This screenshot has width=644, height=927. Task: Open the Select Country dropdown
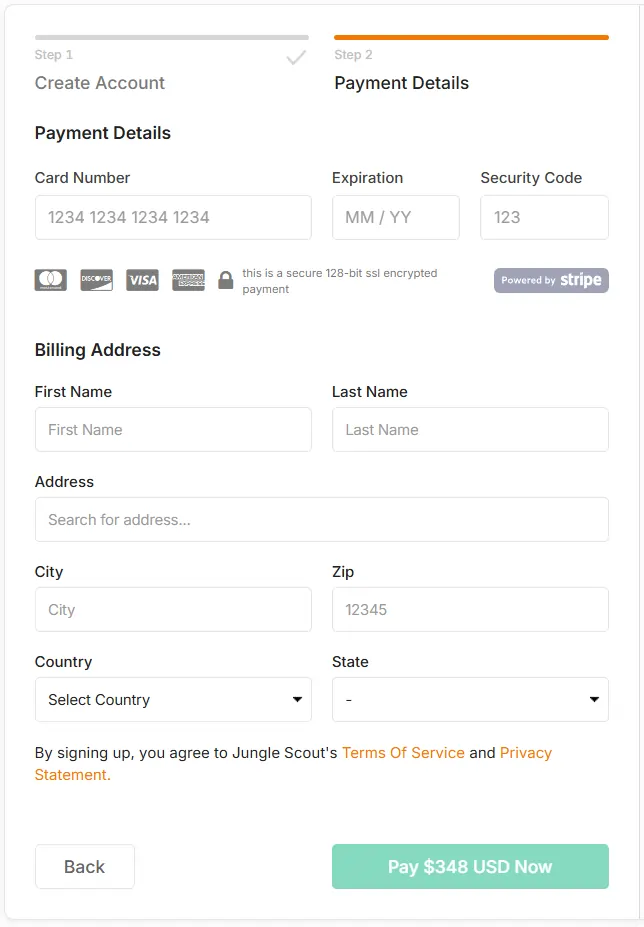[173, 699]
